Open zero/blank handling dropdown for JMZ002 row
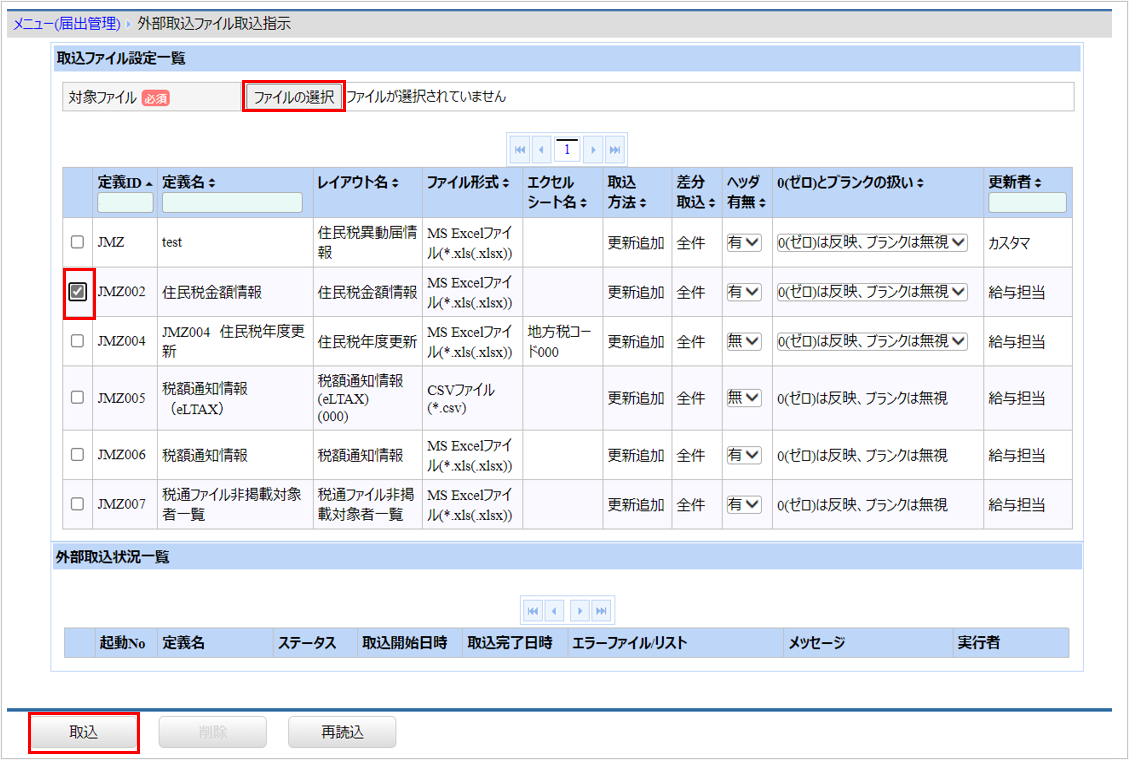Viewport: 1129px width, 760px height. click(872, 291)
